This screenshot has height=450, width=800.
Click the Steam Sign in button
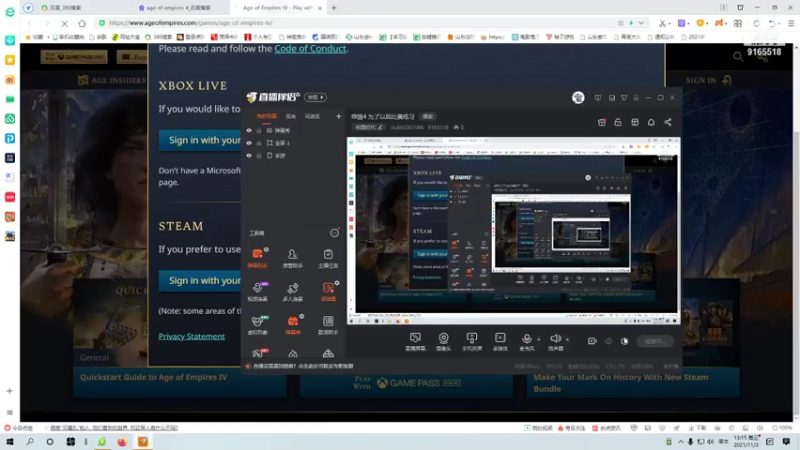point(200,281)
